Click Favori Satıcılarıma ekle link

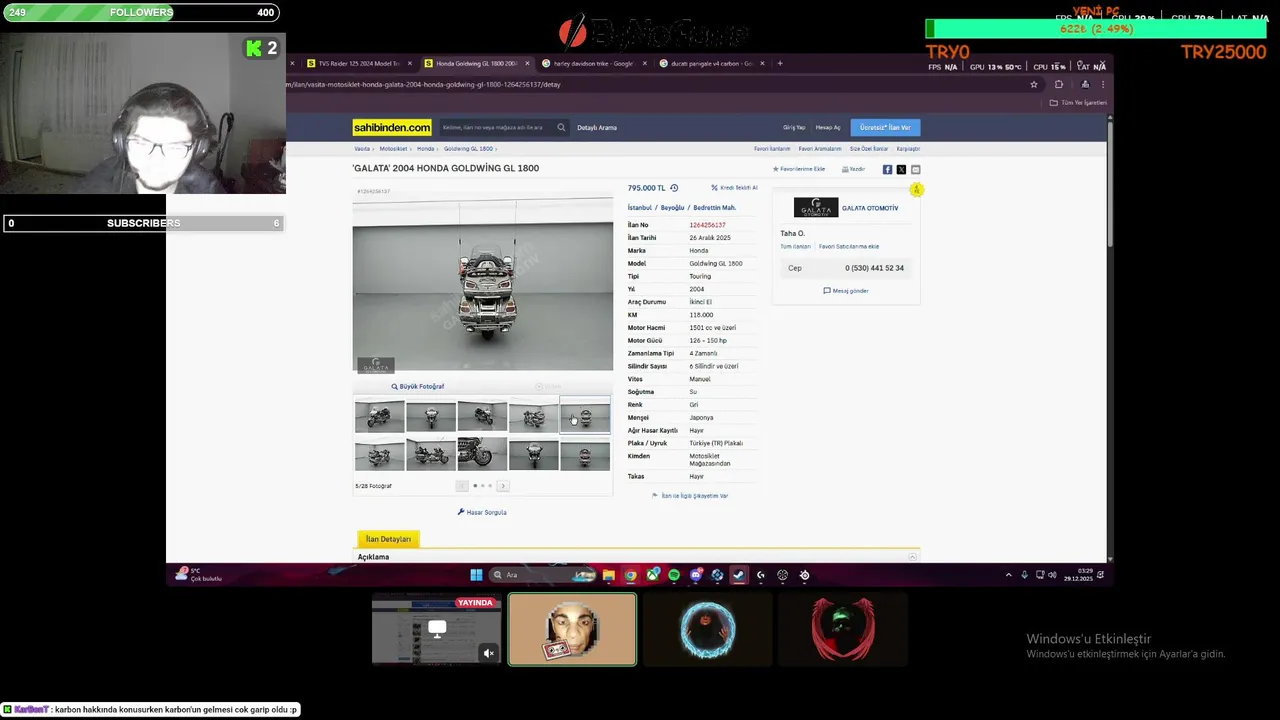tap(849, 246)
